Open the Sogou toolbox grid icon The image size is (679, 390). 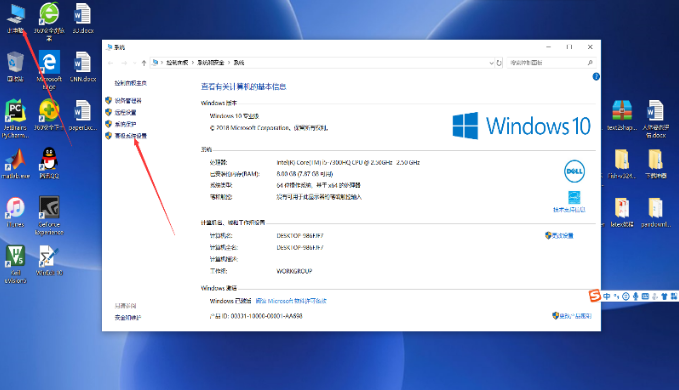point(674,296)
